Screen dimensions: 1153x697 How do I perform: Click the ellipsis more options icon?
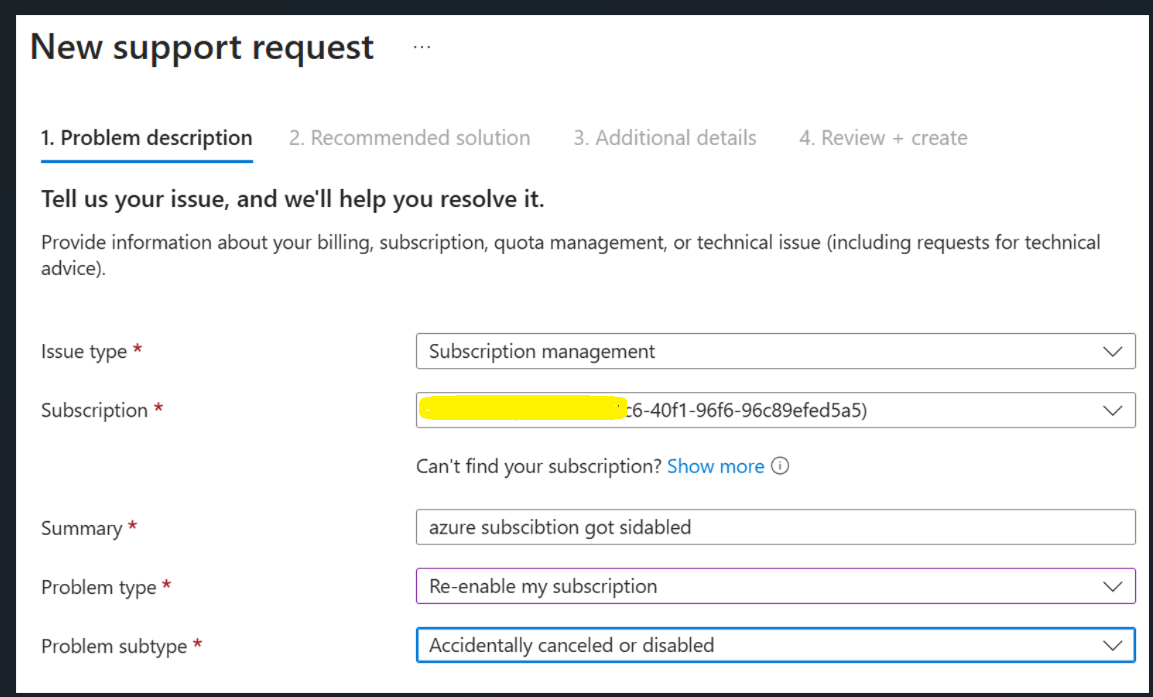[x=422, y=47]
